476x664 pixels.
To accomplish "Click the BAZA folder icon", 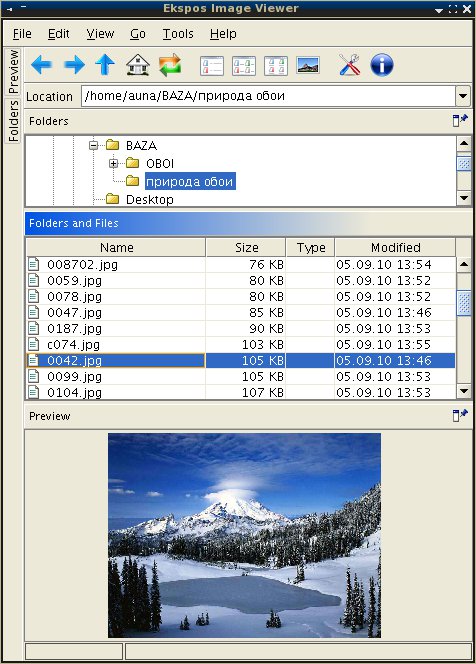I will (112, 145).
